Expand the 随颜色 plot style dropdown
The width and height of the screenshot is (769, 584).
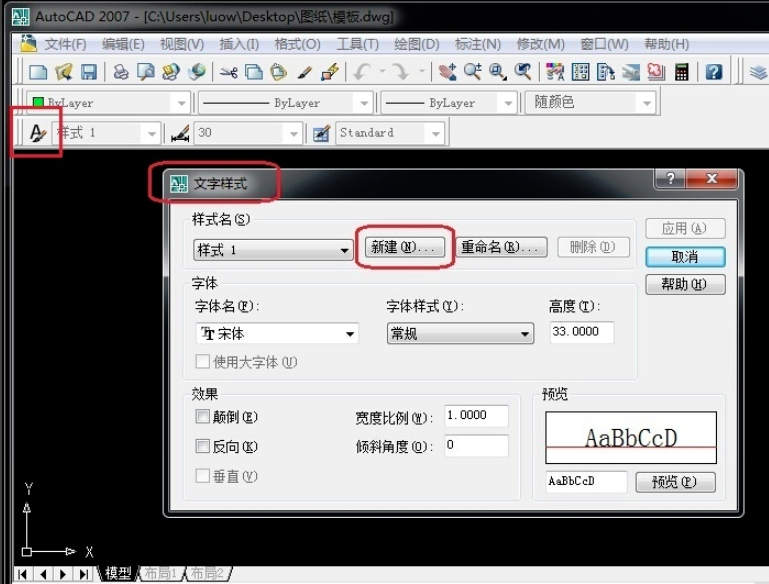click(646, 103)
